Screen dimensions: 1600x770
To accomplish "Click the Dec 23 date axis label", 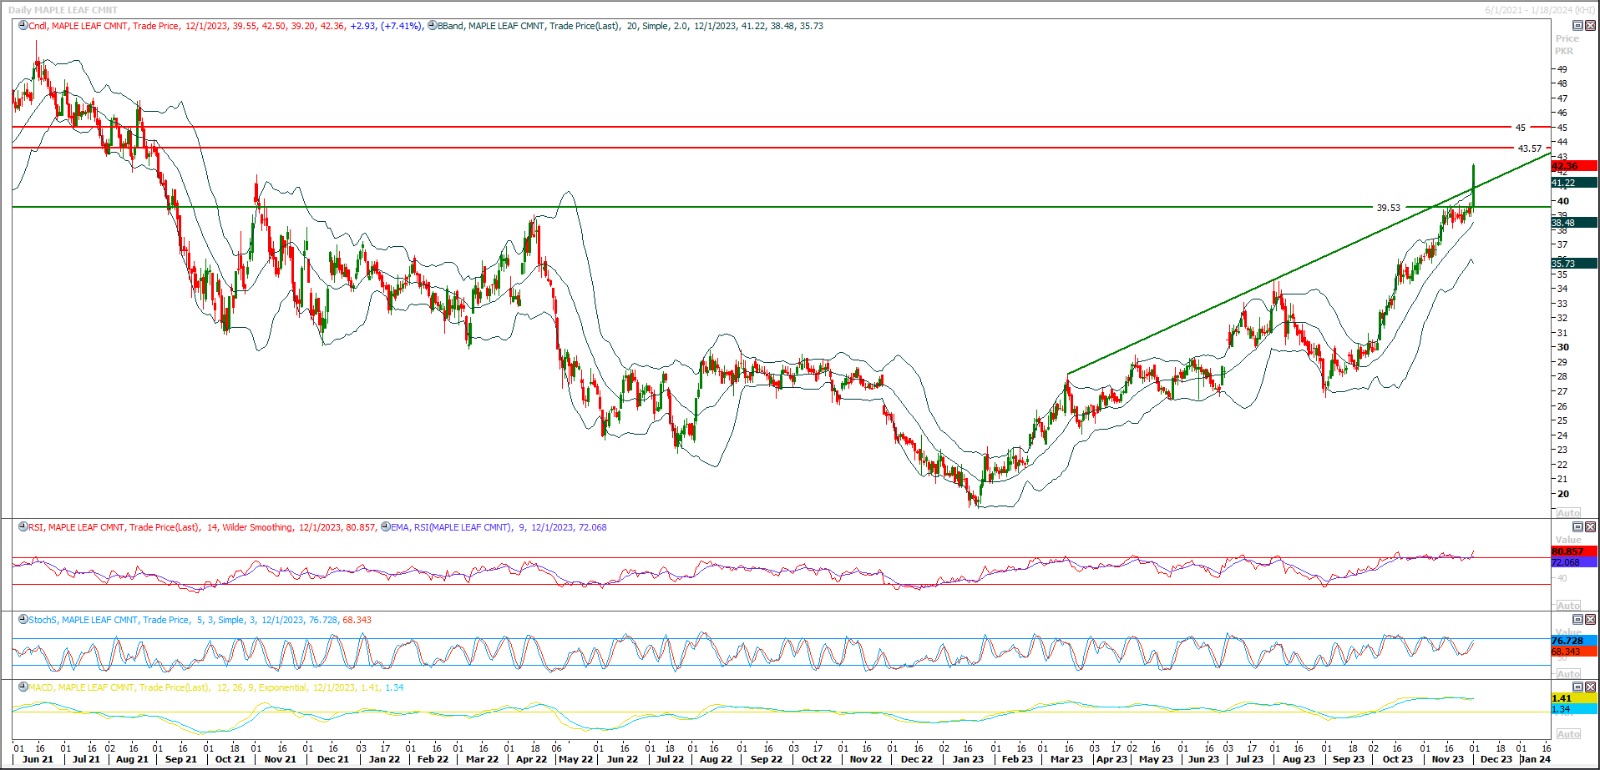I will 1495,759.
